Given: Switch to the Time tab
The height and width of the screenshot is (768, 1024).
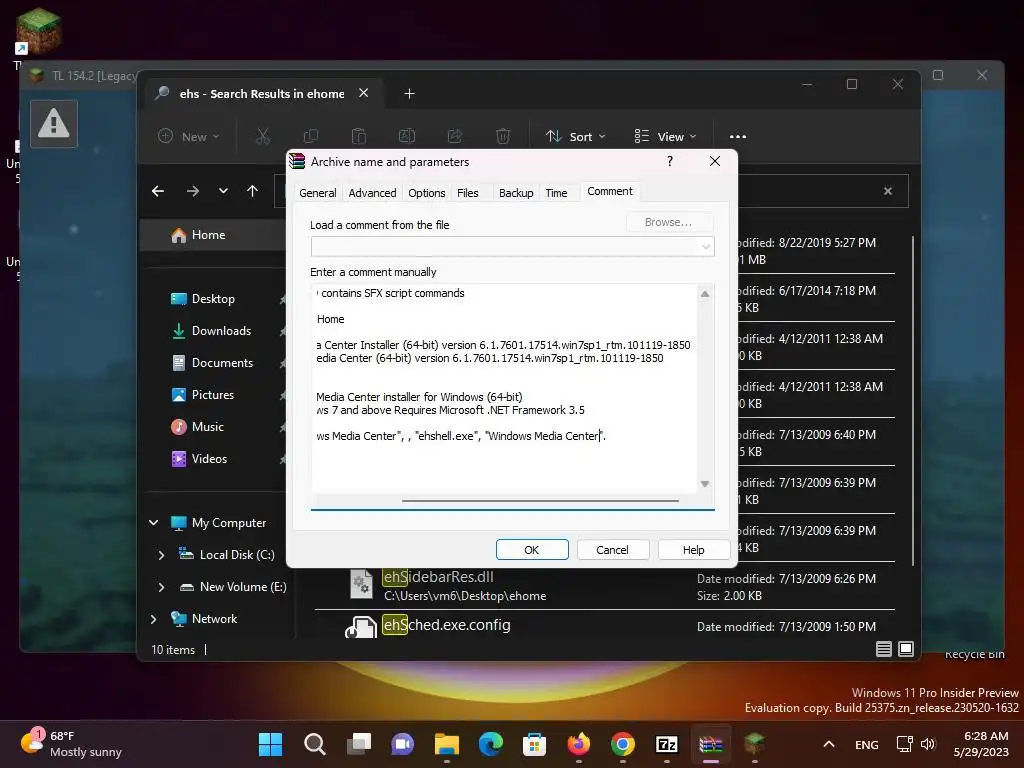Looking at the screenshot, I should point(556,193).
